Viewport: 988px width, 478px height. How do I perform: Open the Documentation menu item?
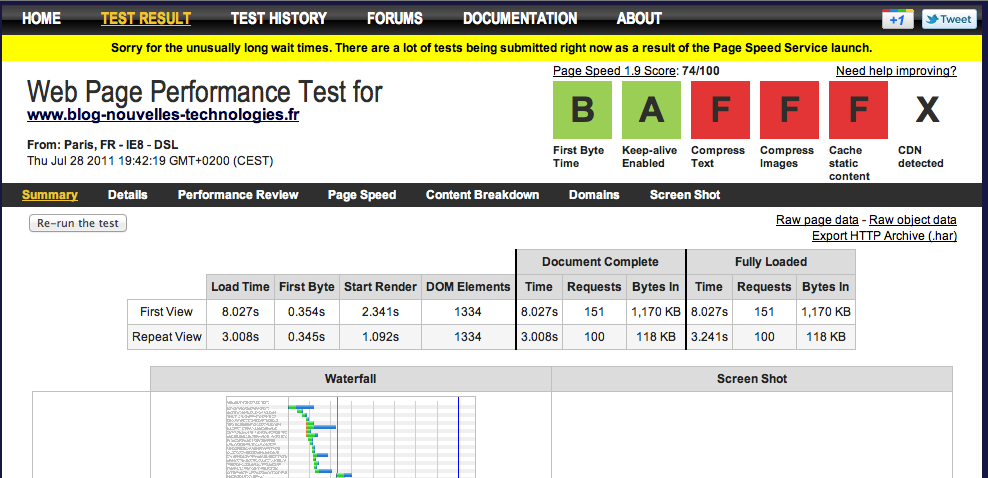(x=520, y=18)
